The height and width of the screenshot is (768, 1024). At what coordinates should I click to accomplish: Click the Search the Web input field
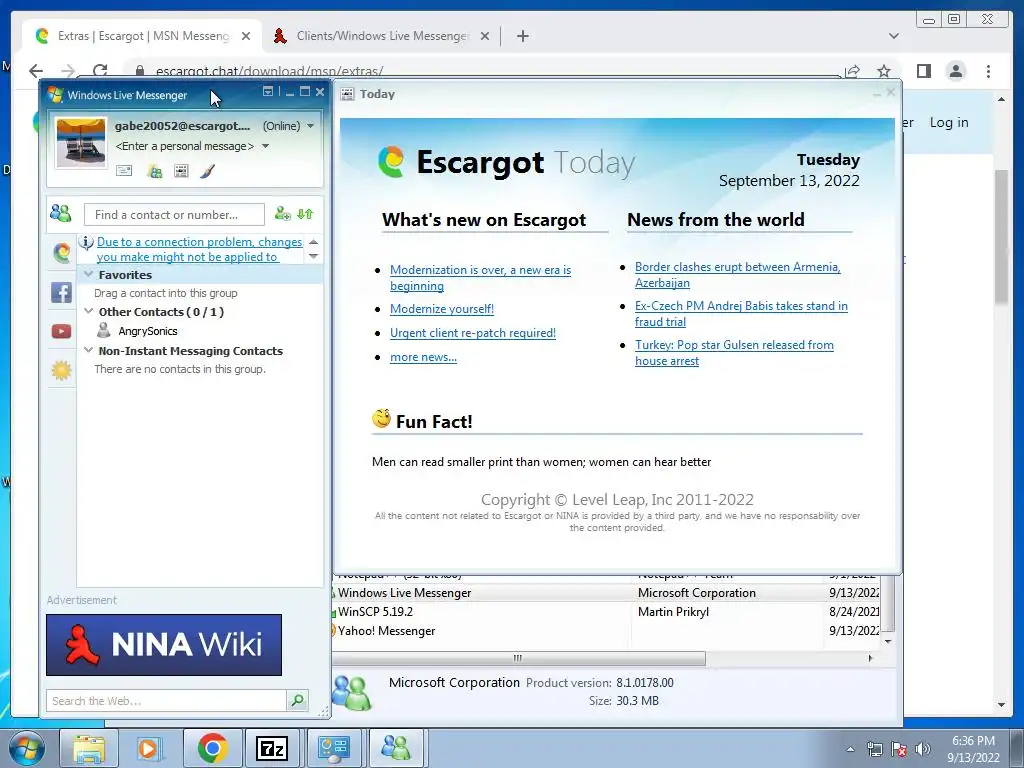pos(167,701)
